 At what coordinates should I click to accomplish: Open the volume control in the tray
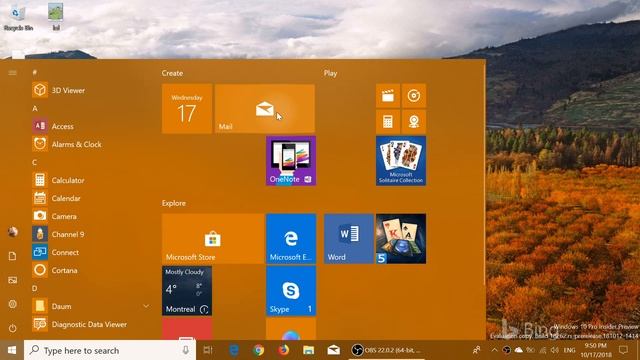click(x=554, y=350)
